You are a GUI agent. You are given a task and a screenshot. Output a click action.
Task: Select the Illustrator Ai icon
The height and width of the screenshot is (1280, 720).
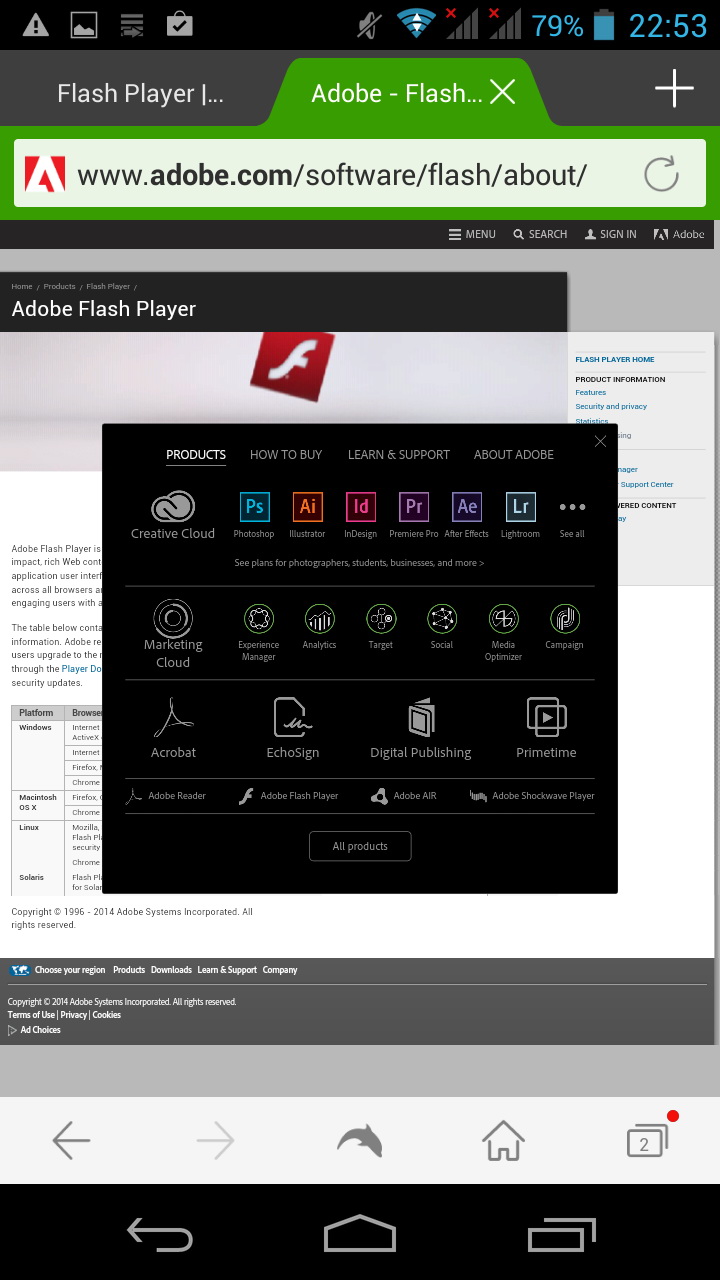point(307,507)
